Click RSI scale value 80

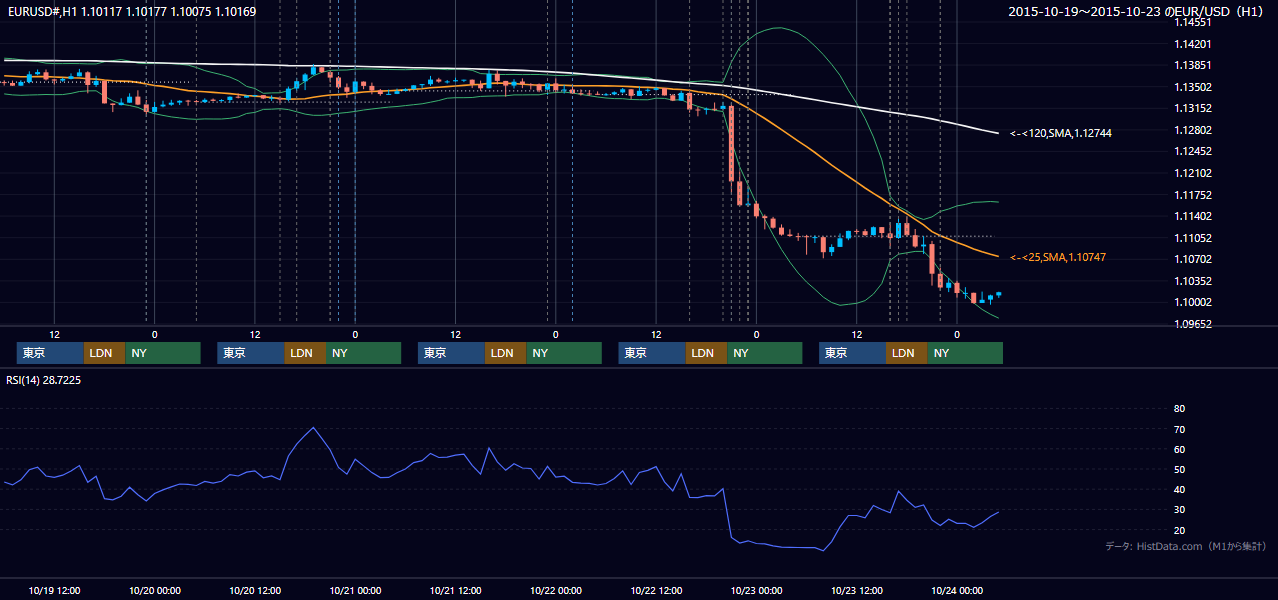pos(1179,409)
